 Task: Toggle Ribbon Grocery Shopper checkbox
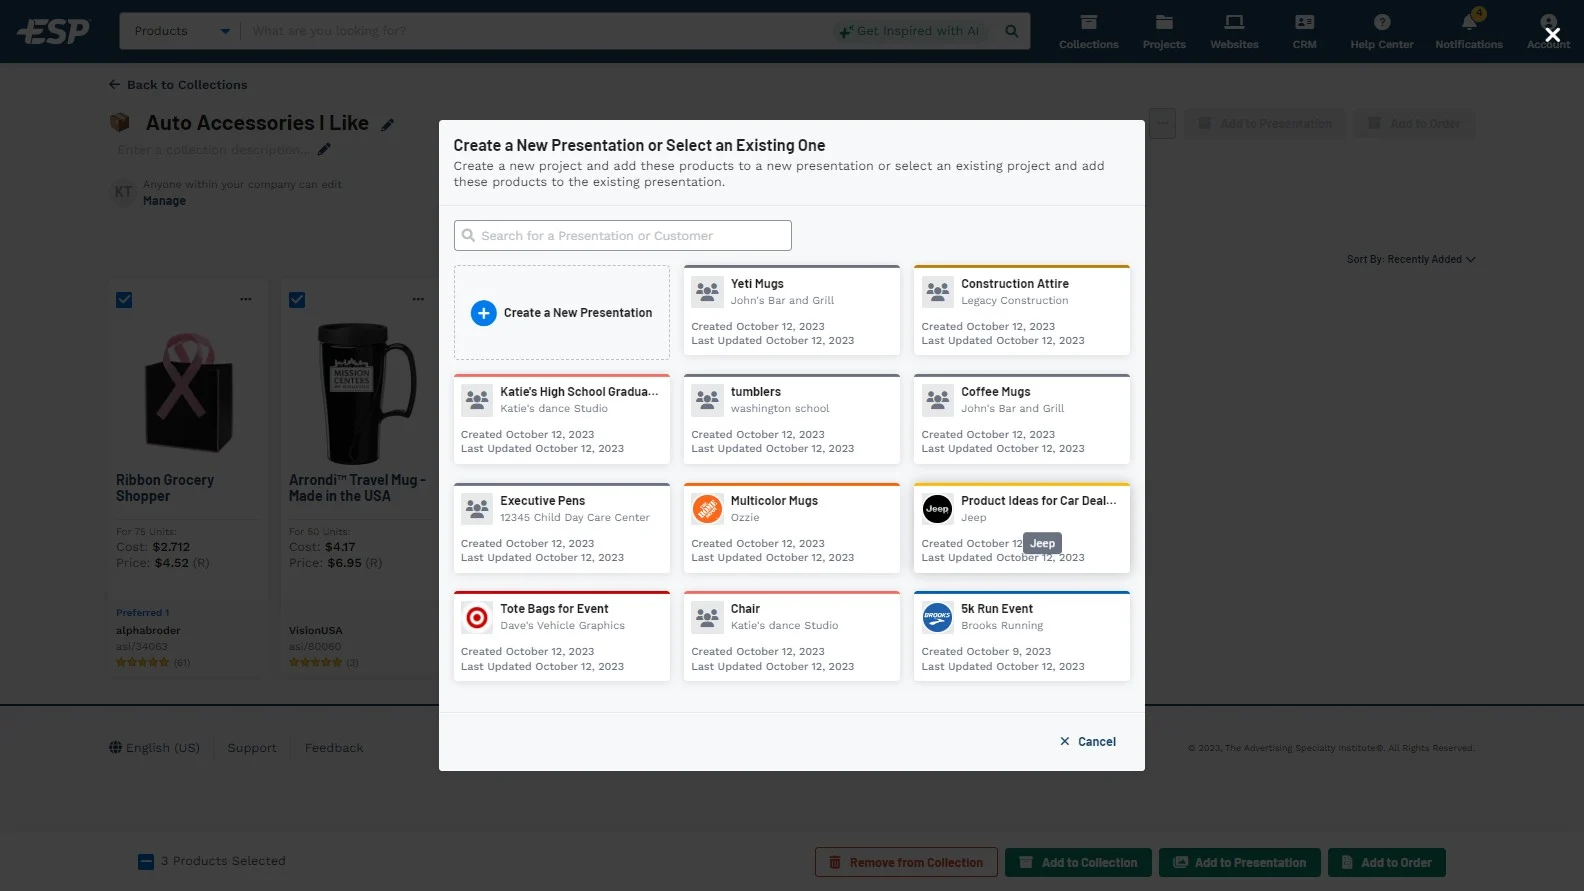124,300
